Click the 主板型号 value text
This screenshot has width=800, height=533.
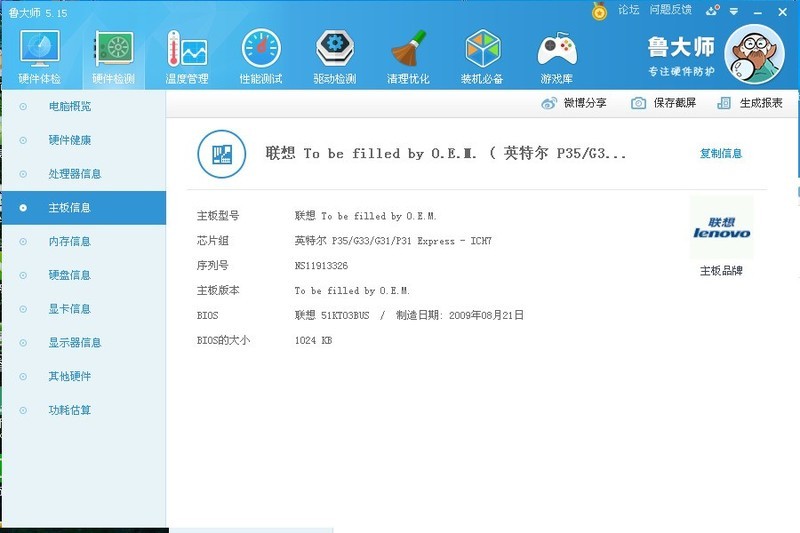tap(365, 216)
